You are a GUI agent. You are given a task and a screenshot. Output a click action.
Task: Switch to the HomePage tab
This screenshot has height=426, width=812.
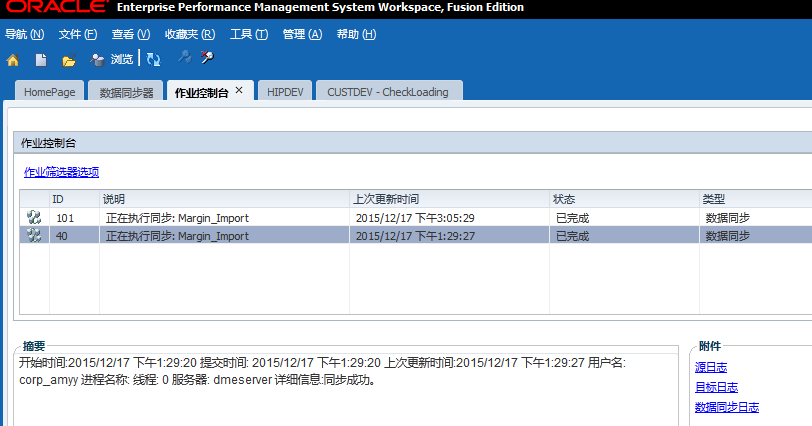50,92
